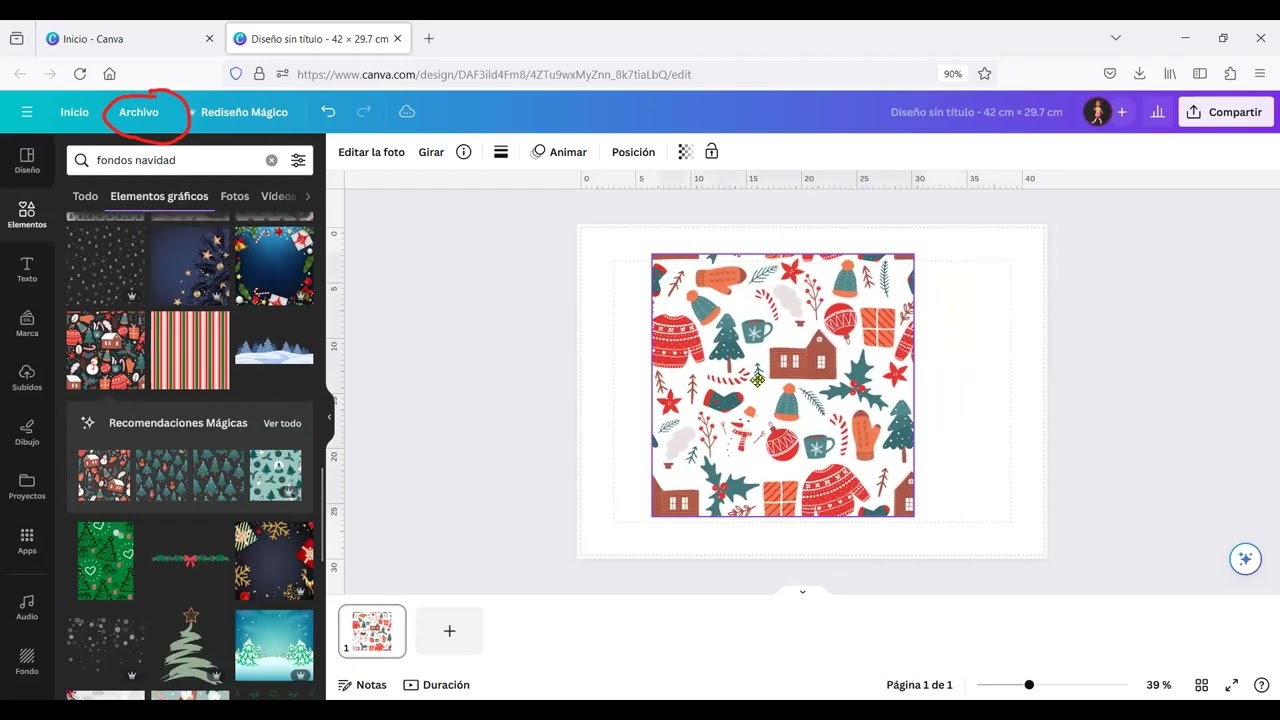1280x720 pixels.
Task: Open the analytics bar chart icon
Action: tap(1157, 112)
